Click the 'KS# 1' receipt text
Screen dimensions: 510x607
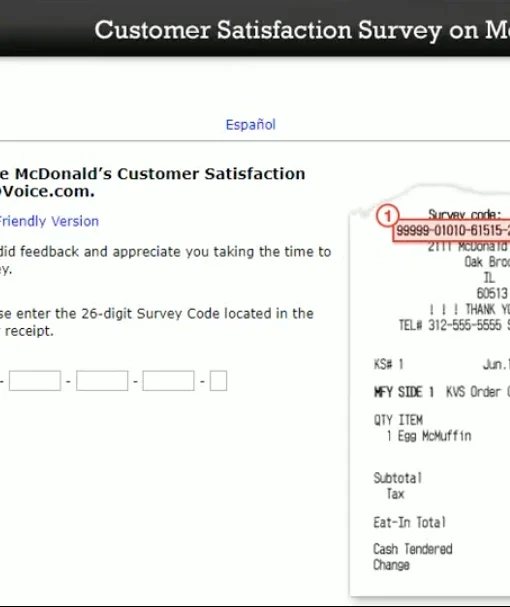[x=388, y=364]
